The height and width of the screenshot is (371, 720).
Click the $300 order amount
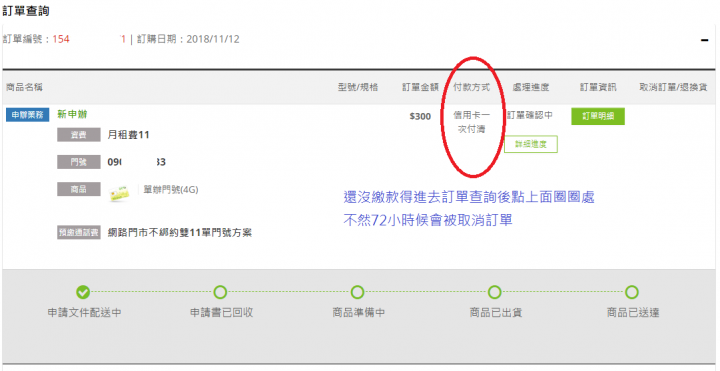(x=420, y=116)
